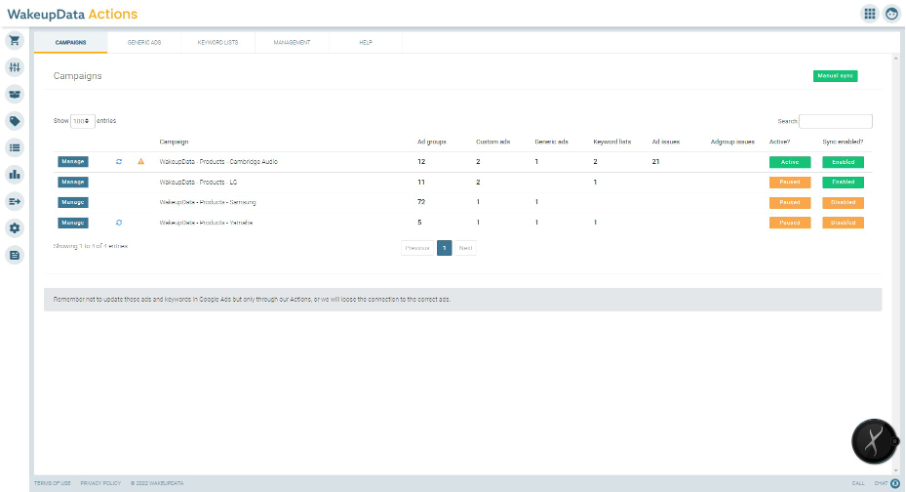This screenshot has height=492, width=906.
Task: Select page 1 in pagination
Action: [444, 248]
